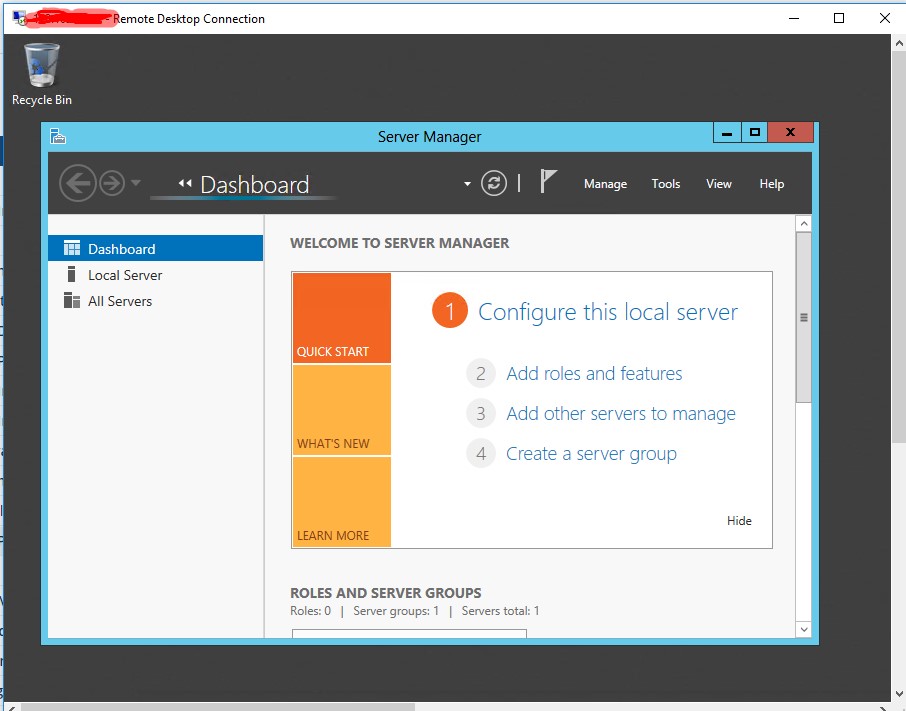
Task: Open the notifications flag icon
Action: [x=548, y=182]
